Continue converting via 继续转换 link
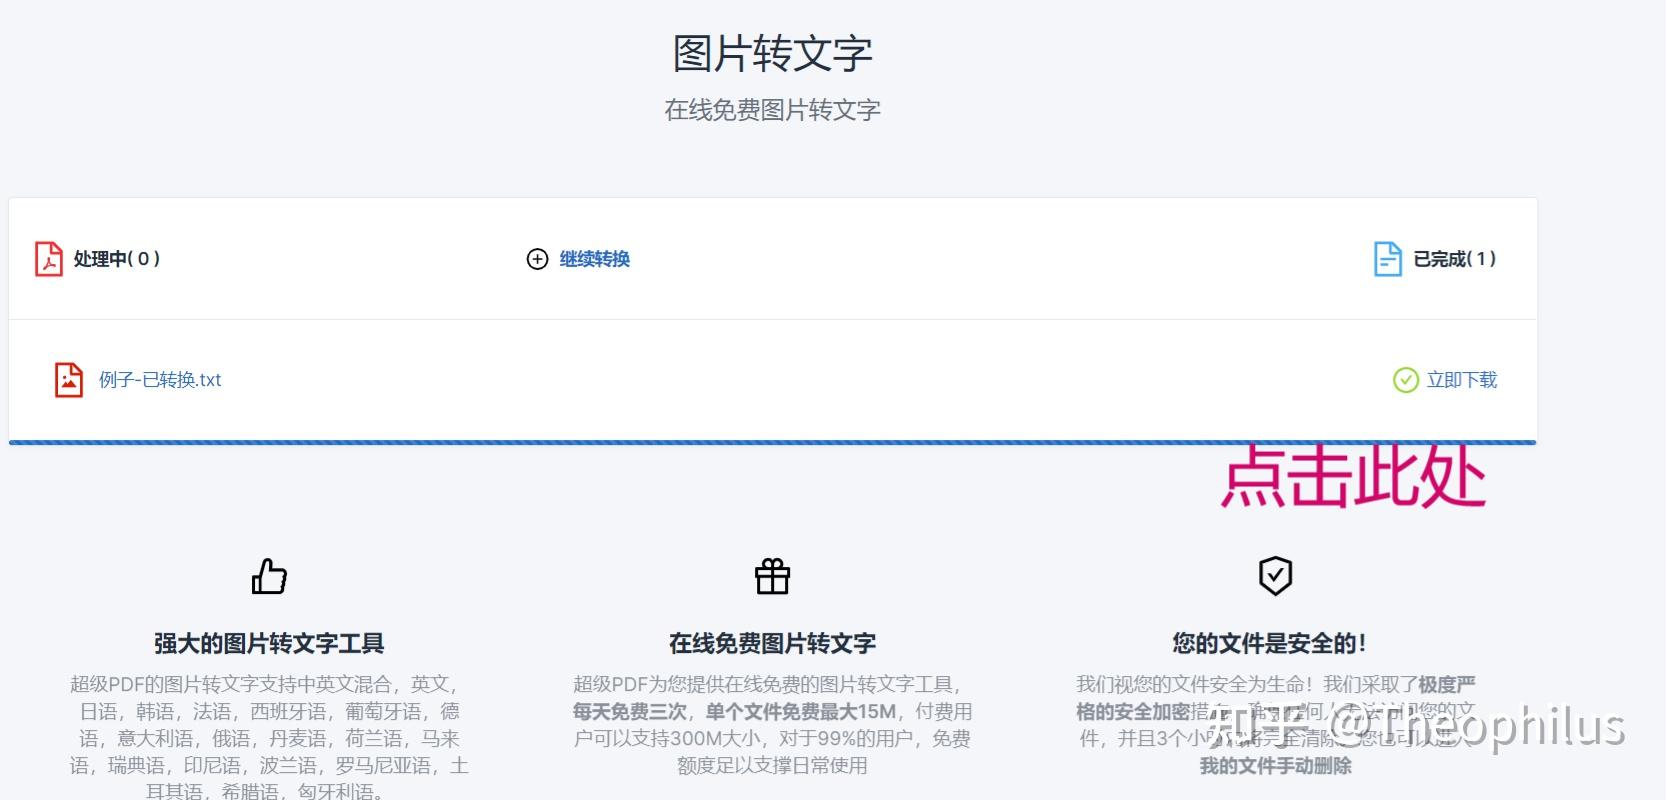This screenshot has height=800, width=1666. [x=595, y=259]
